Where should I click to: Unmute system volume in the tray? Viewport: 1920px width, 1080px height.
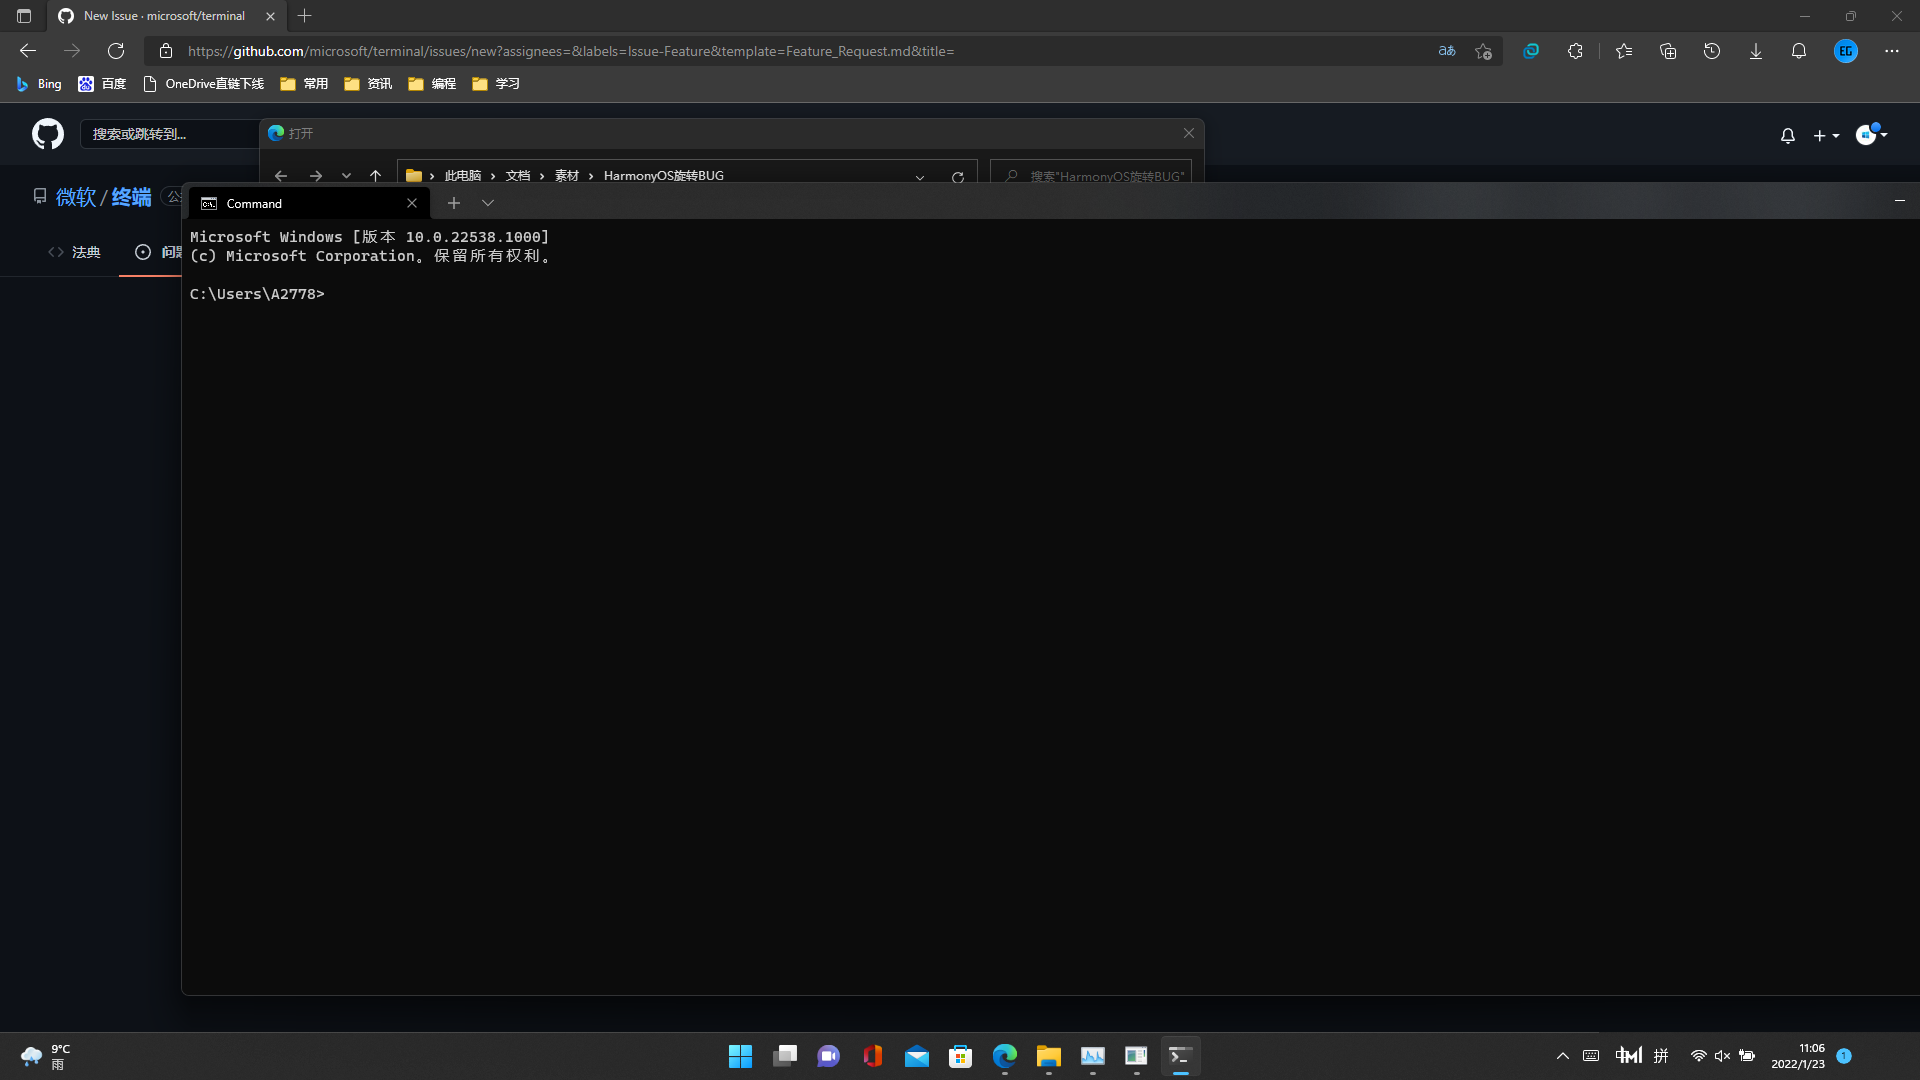coord(1722,1055)
